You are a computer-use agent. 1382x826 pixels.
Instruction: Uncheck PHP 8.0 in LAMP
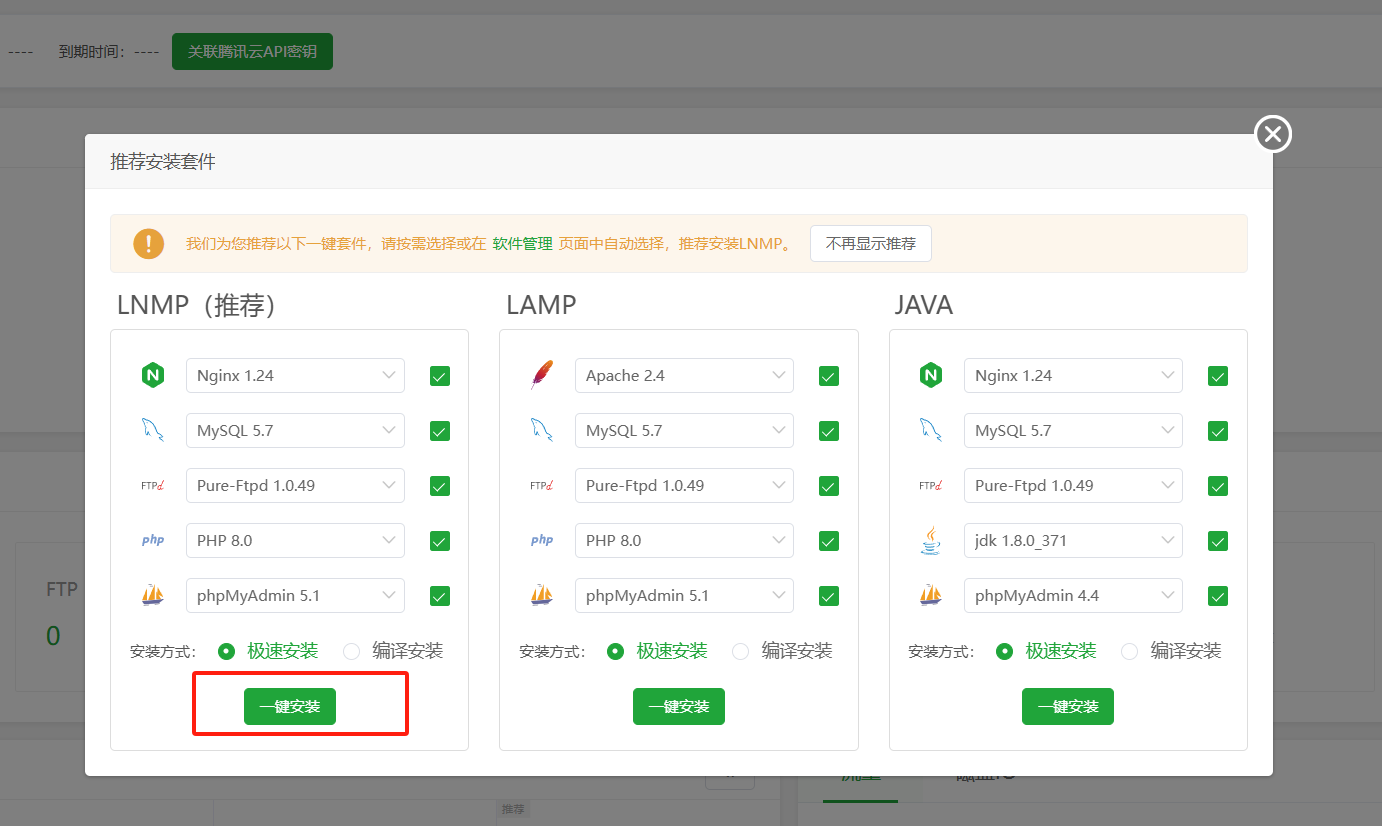pyautogui.click(x=828, y=541)
